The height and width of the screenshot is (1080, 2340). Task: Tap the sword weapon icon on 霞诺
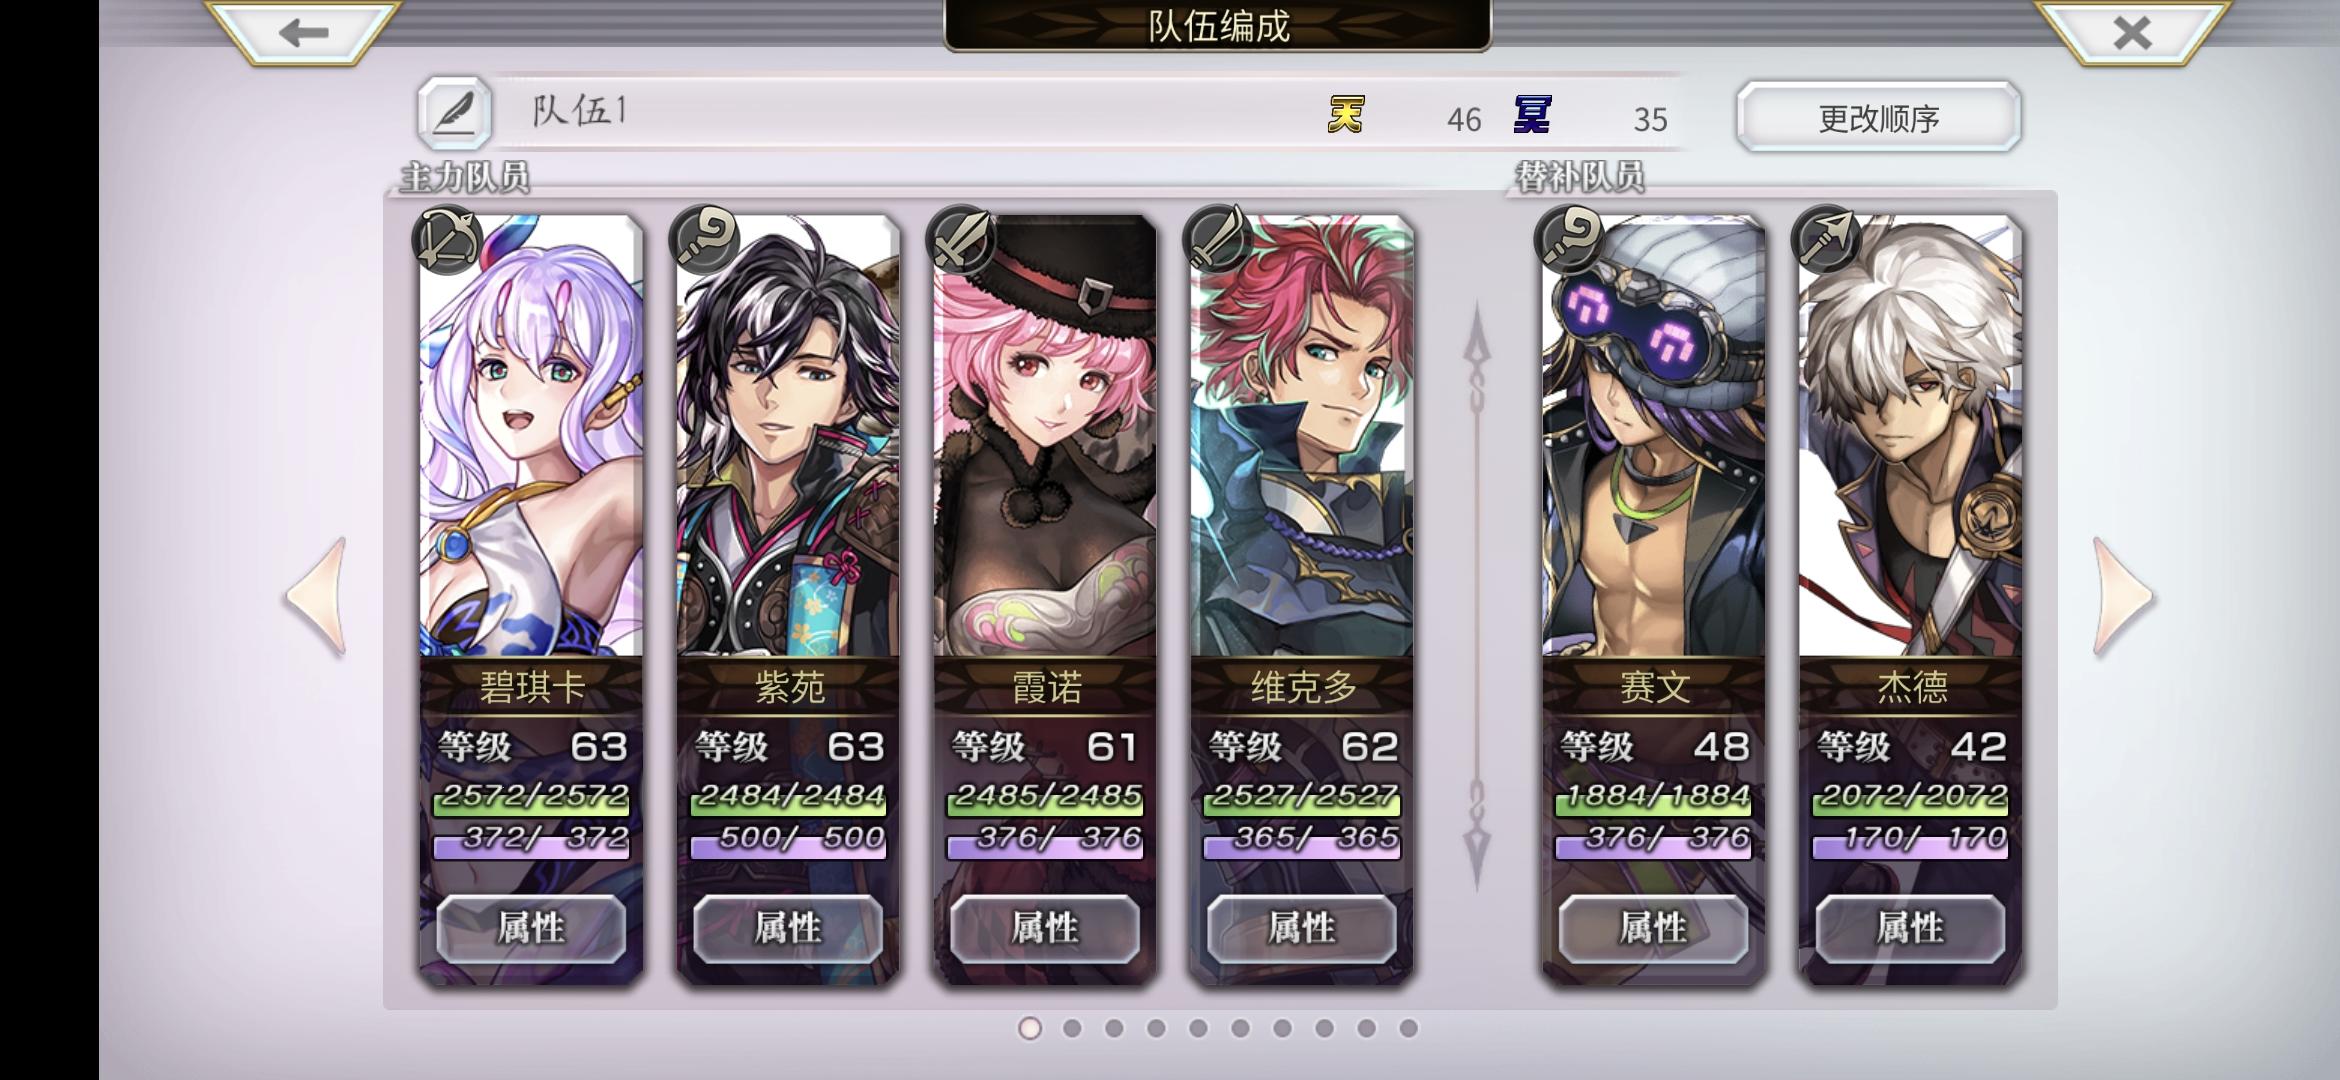click(961, 240)
